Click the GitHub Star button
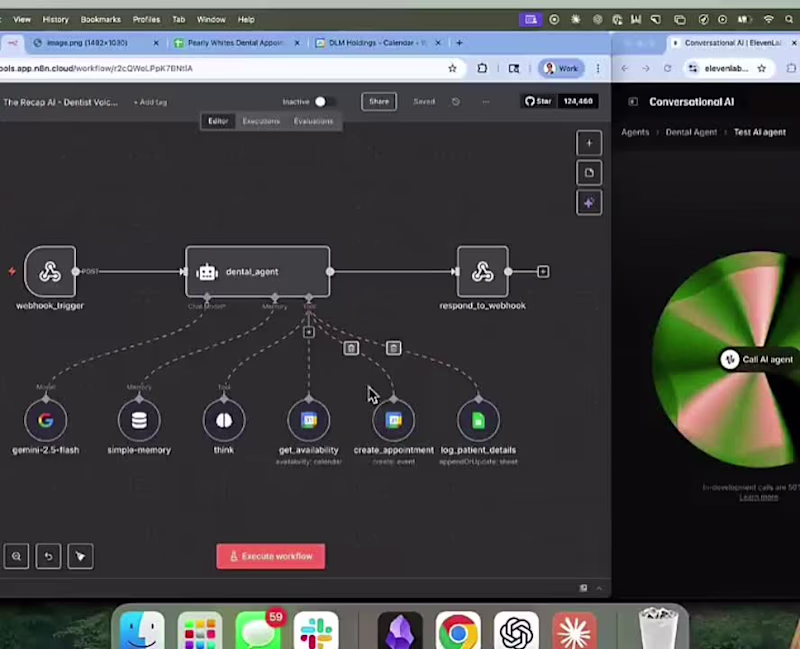Screen dimensions: 800x649 539,101
